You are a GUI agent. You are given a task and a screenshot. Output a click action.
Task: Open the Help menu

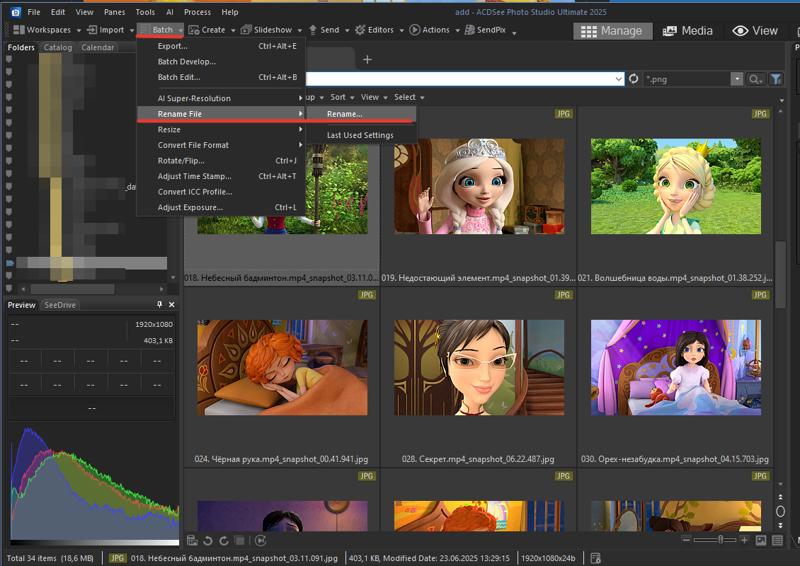point(230,12)
